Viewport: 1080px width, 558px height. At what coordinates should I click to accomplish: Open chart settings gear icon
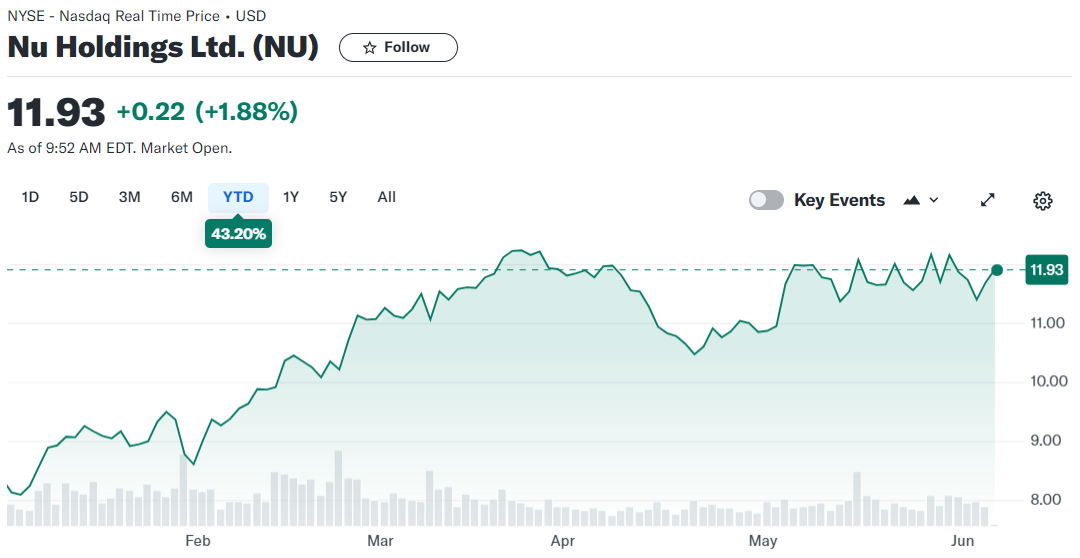pos(1042,201)
